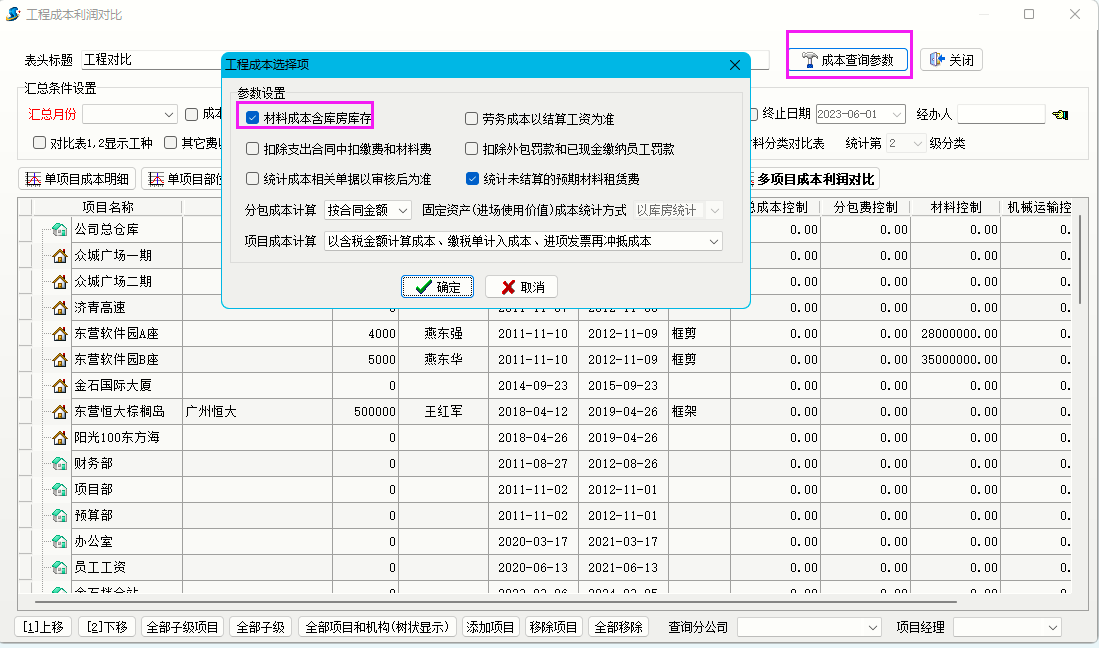Select the 东营软件园A座 house icon

click(x=60, y=333)
